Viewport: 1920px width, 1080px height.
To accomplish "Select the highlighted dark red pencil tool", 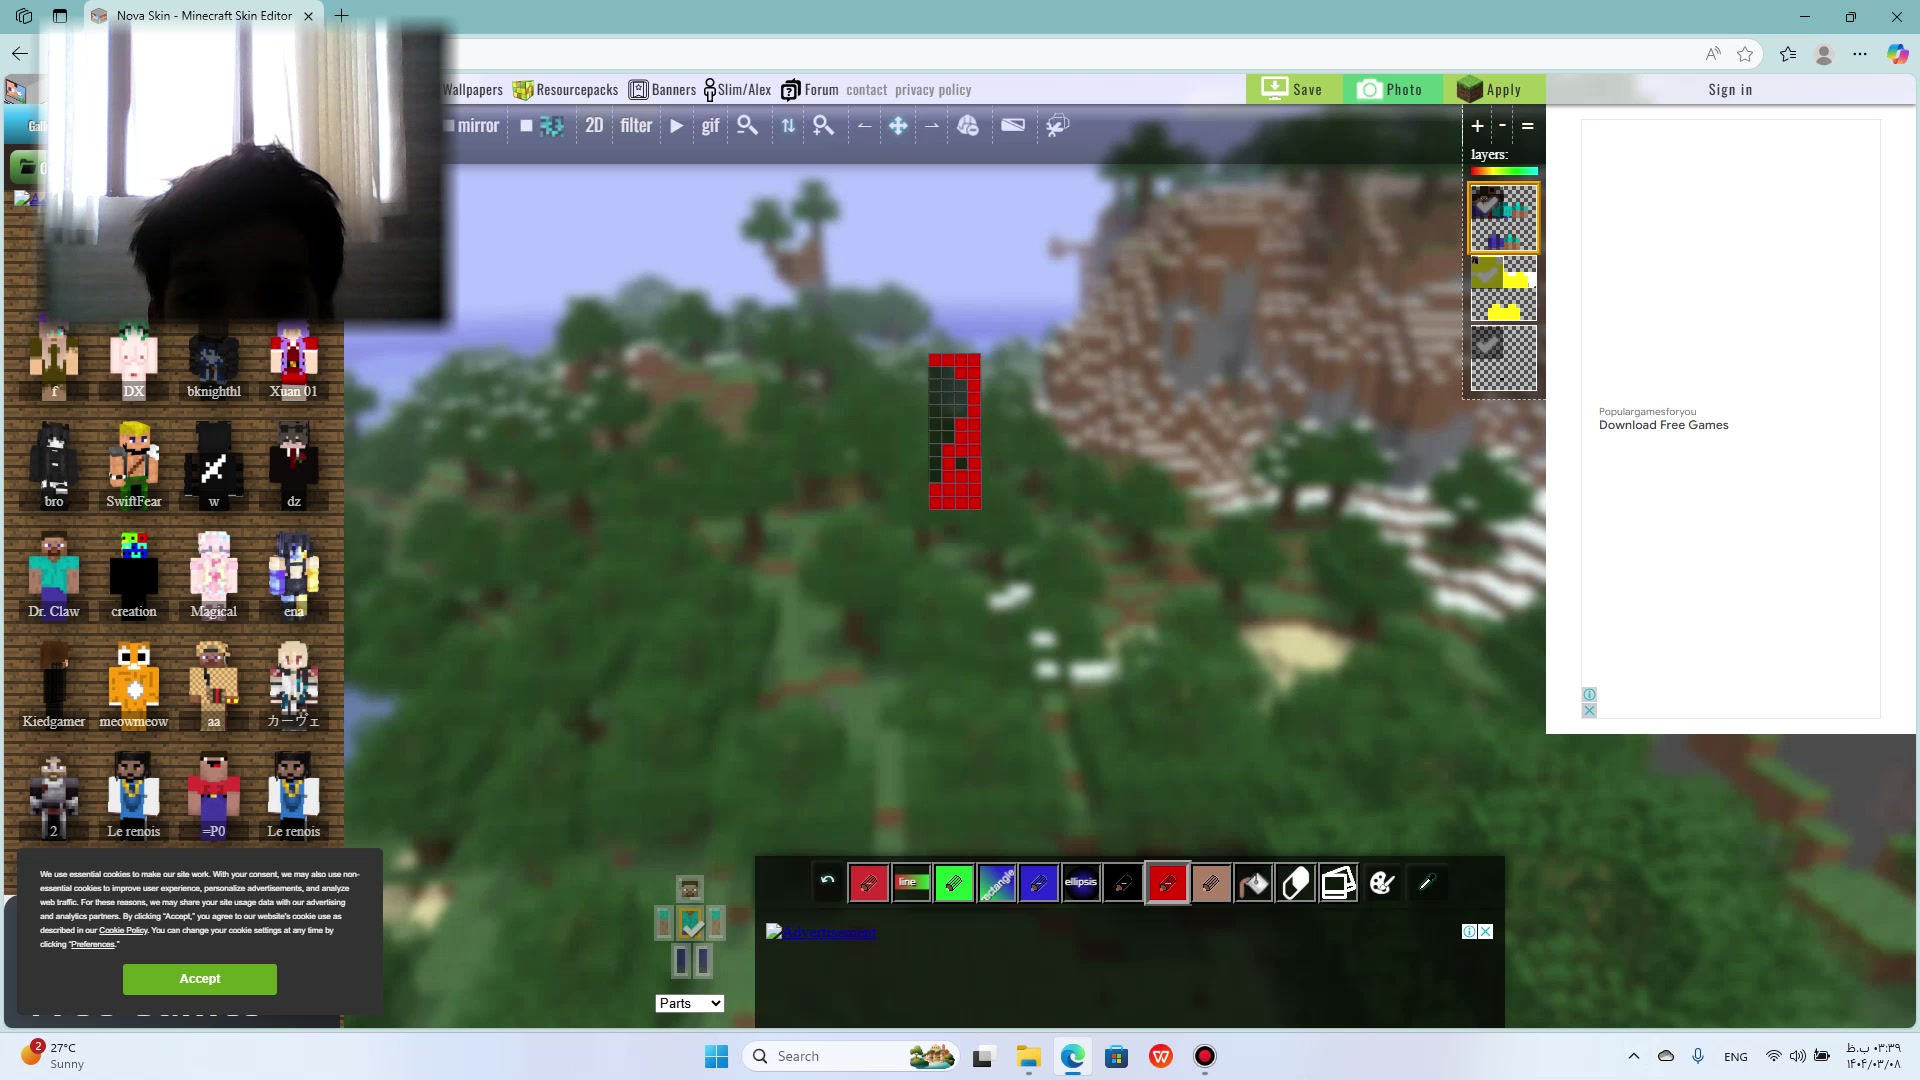I will point(1167,883).
